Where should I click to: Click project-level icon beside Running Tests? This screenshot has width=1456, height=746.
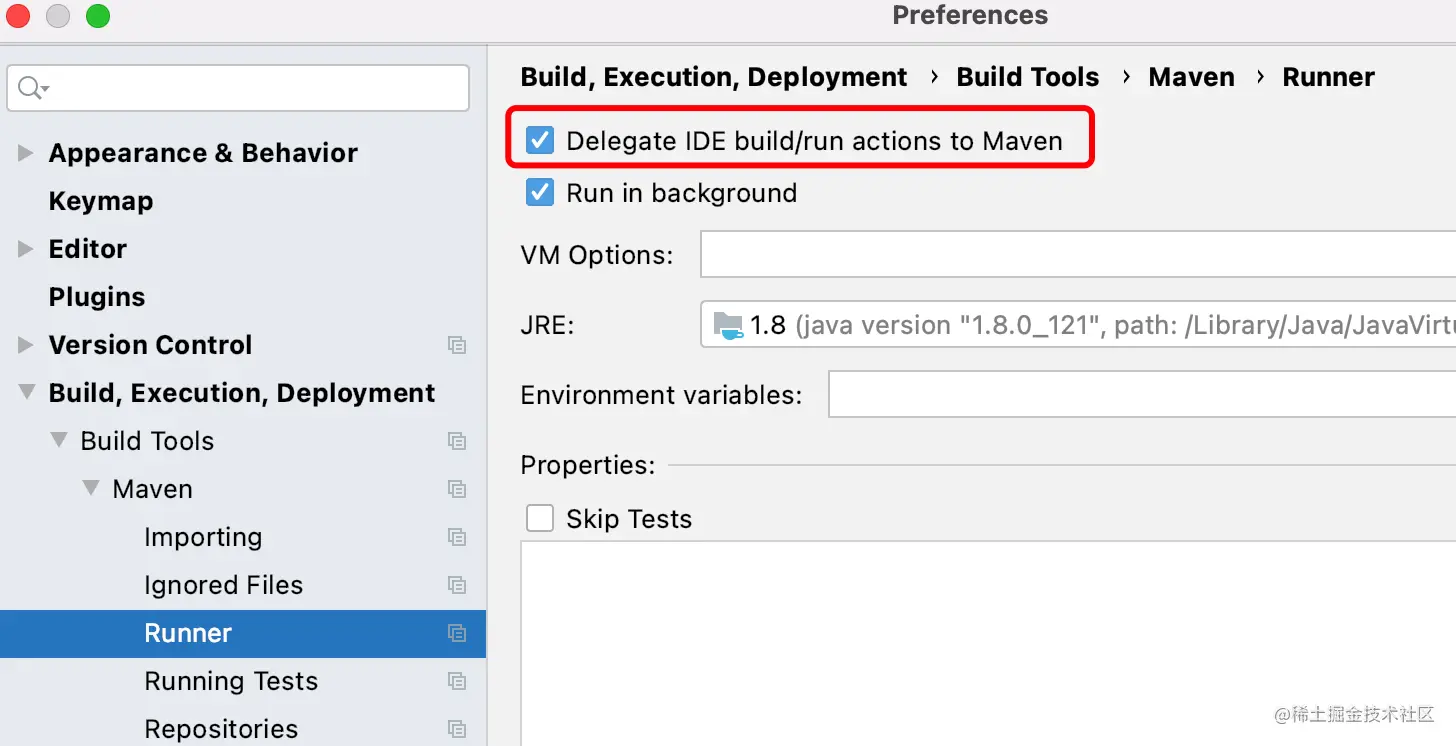pyautogui.click(x=457, y=681)
